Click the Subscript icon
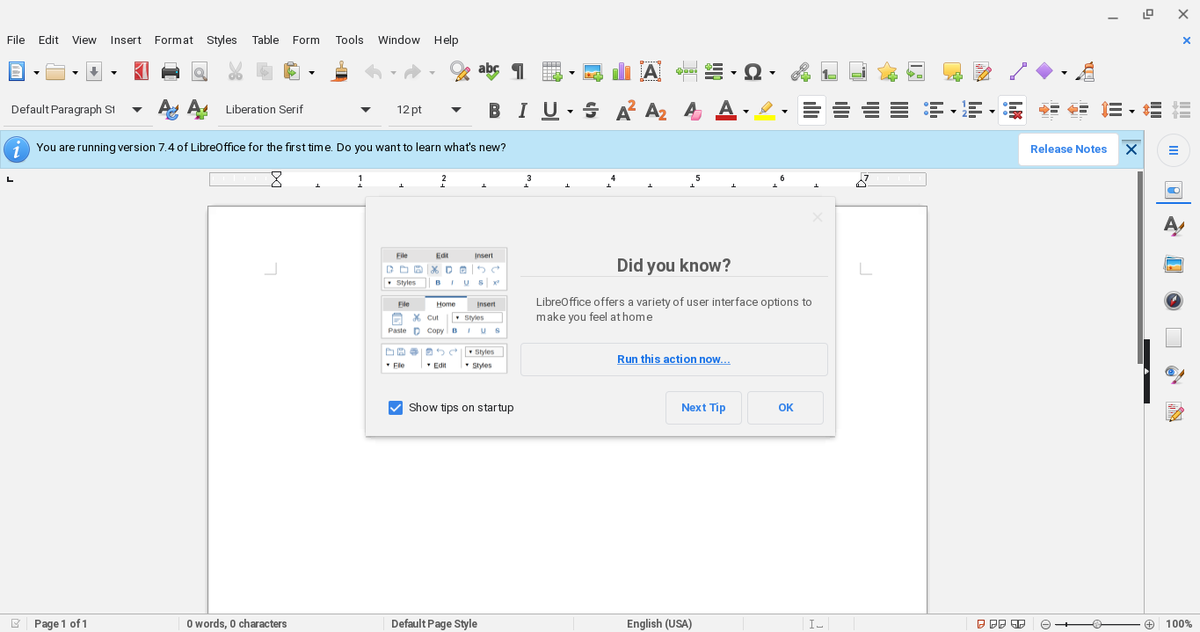This screenshot has width=1200, height=632. coord(656,110)
